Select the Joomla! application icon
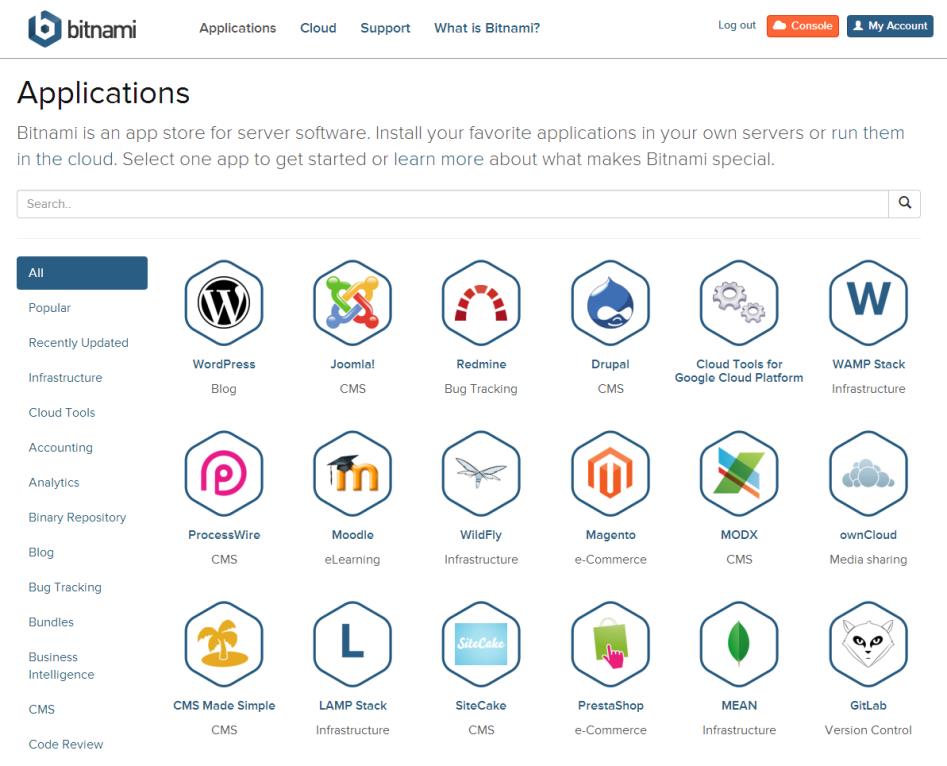The image size is (947, 766). point(352,302)
